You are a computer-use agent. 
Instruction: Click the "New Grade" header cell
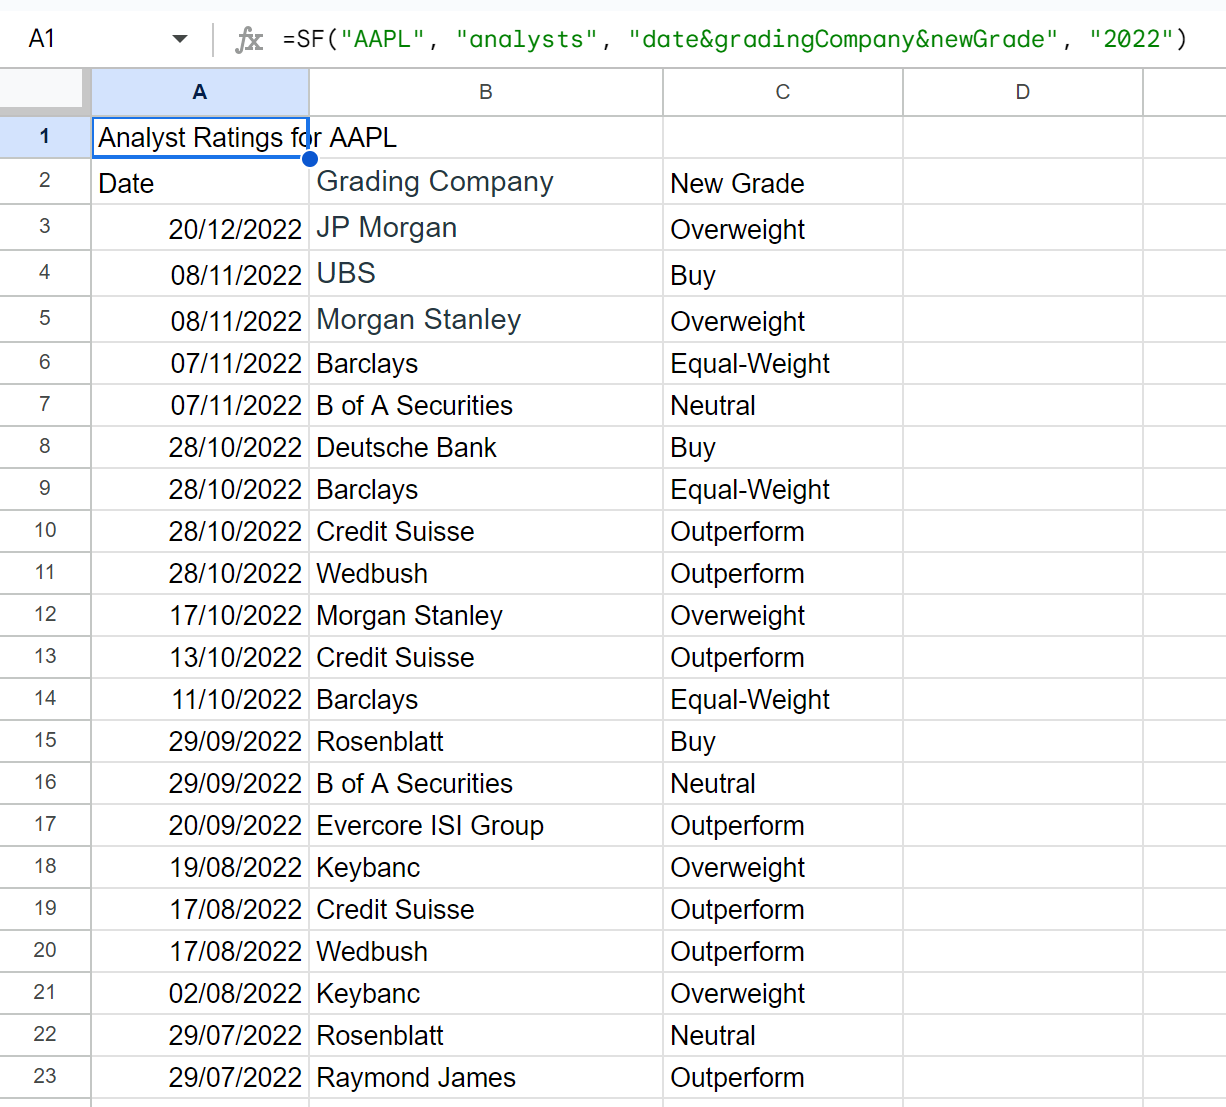tap(783, 182)
